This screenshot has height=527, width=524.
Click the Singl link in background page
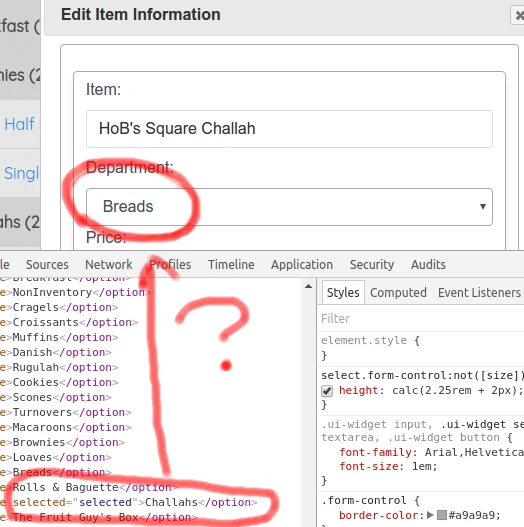click(x=22, y=173)
